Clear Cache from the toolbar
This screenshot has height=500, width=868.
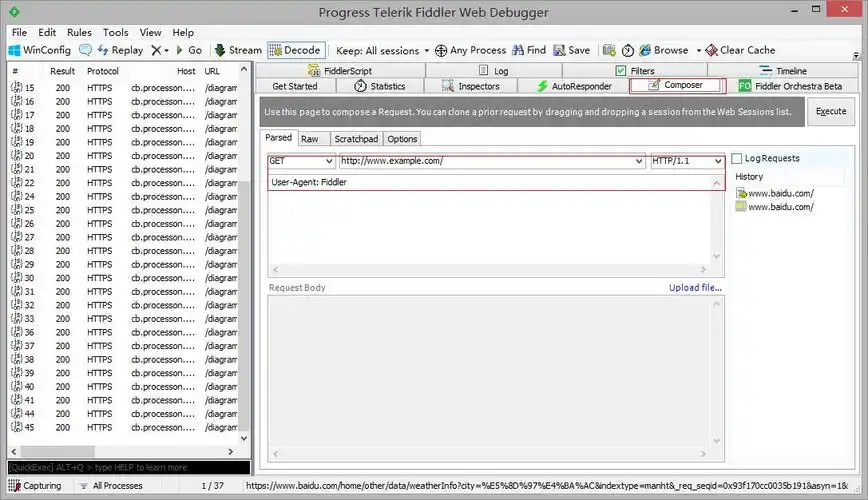741,50
